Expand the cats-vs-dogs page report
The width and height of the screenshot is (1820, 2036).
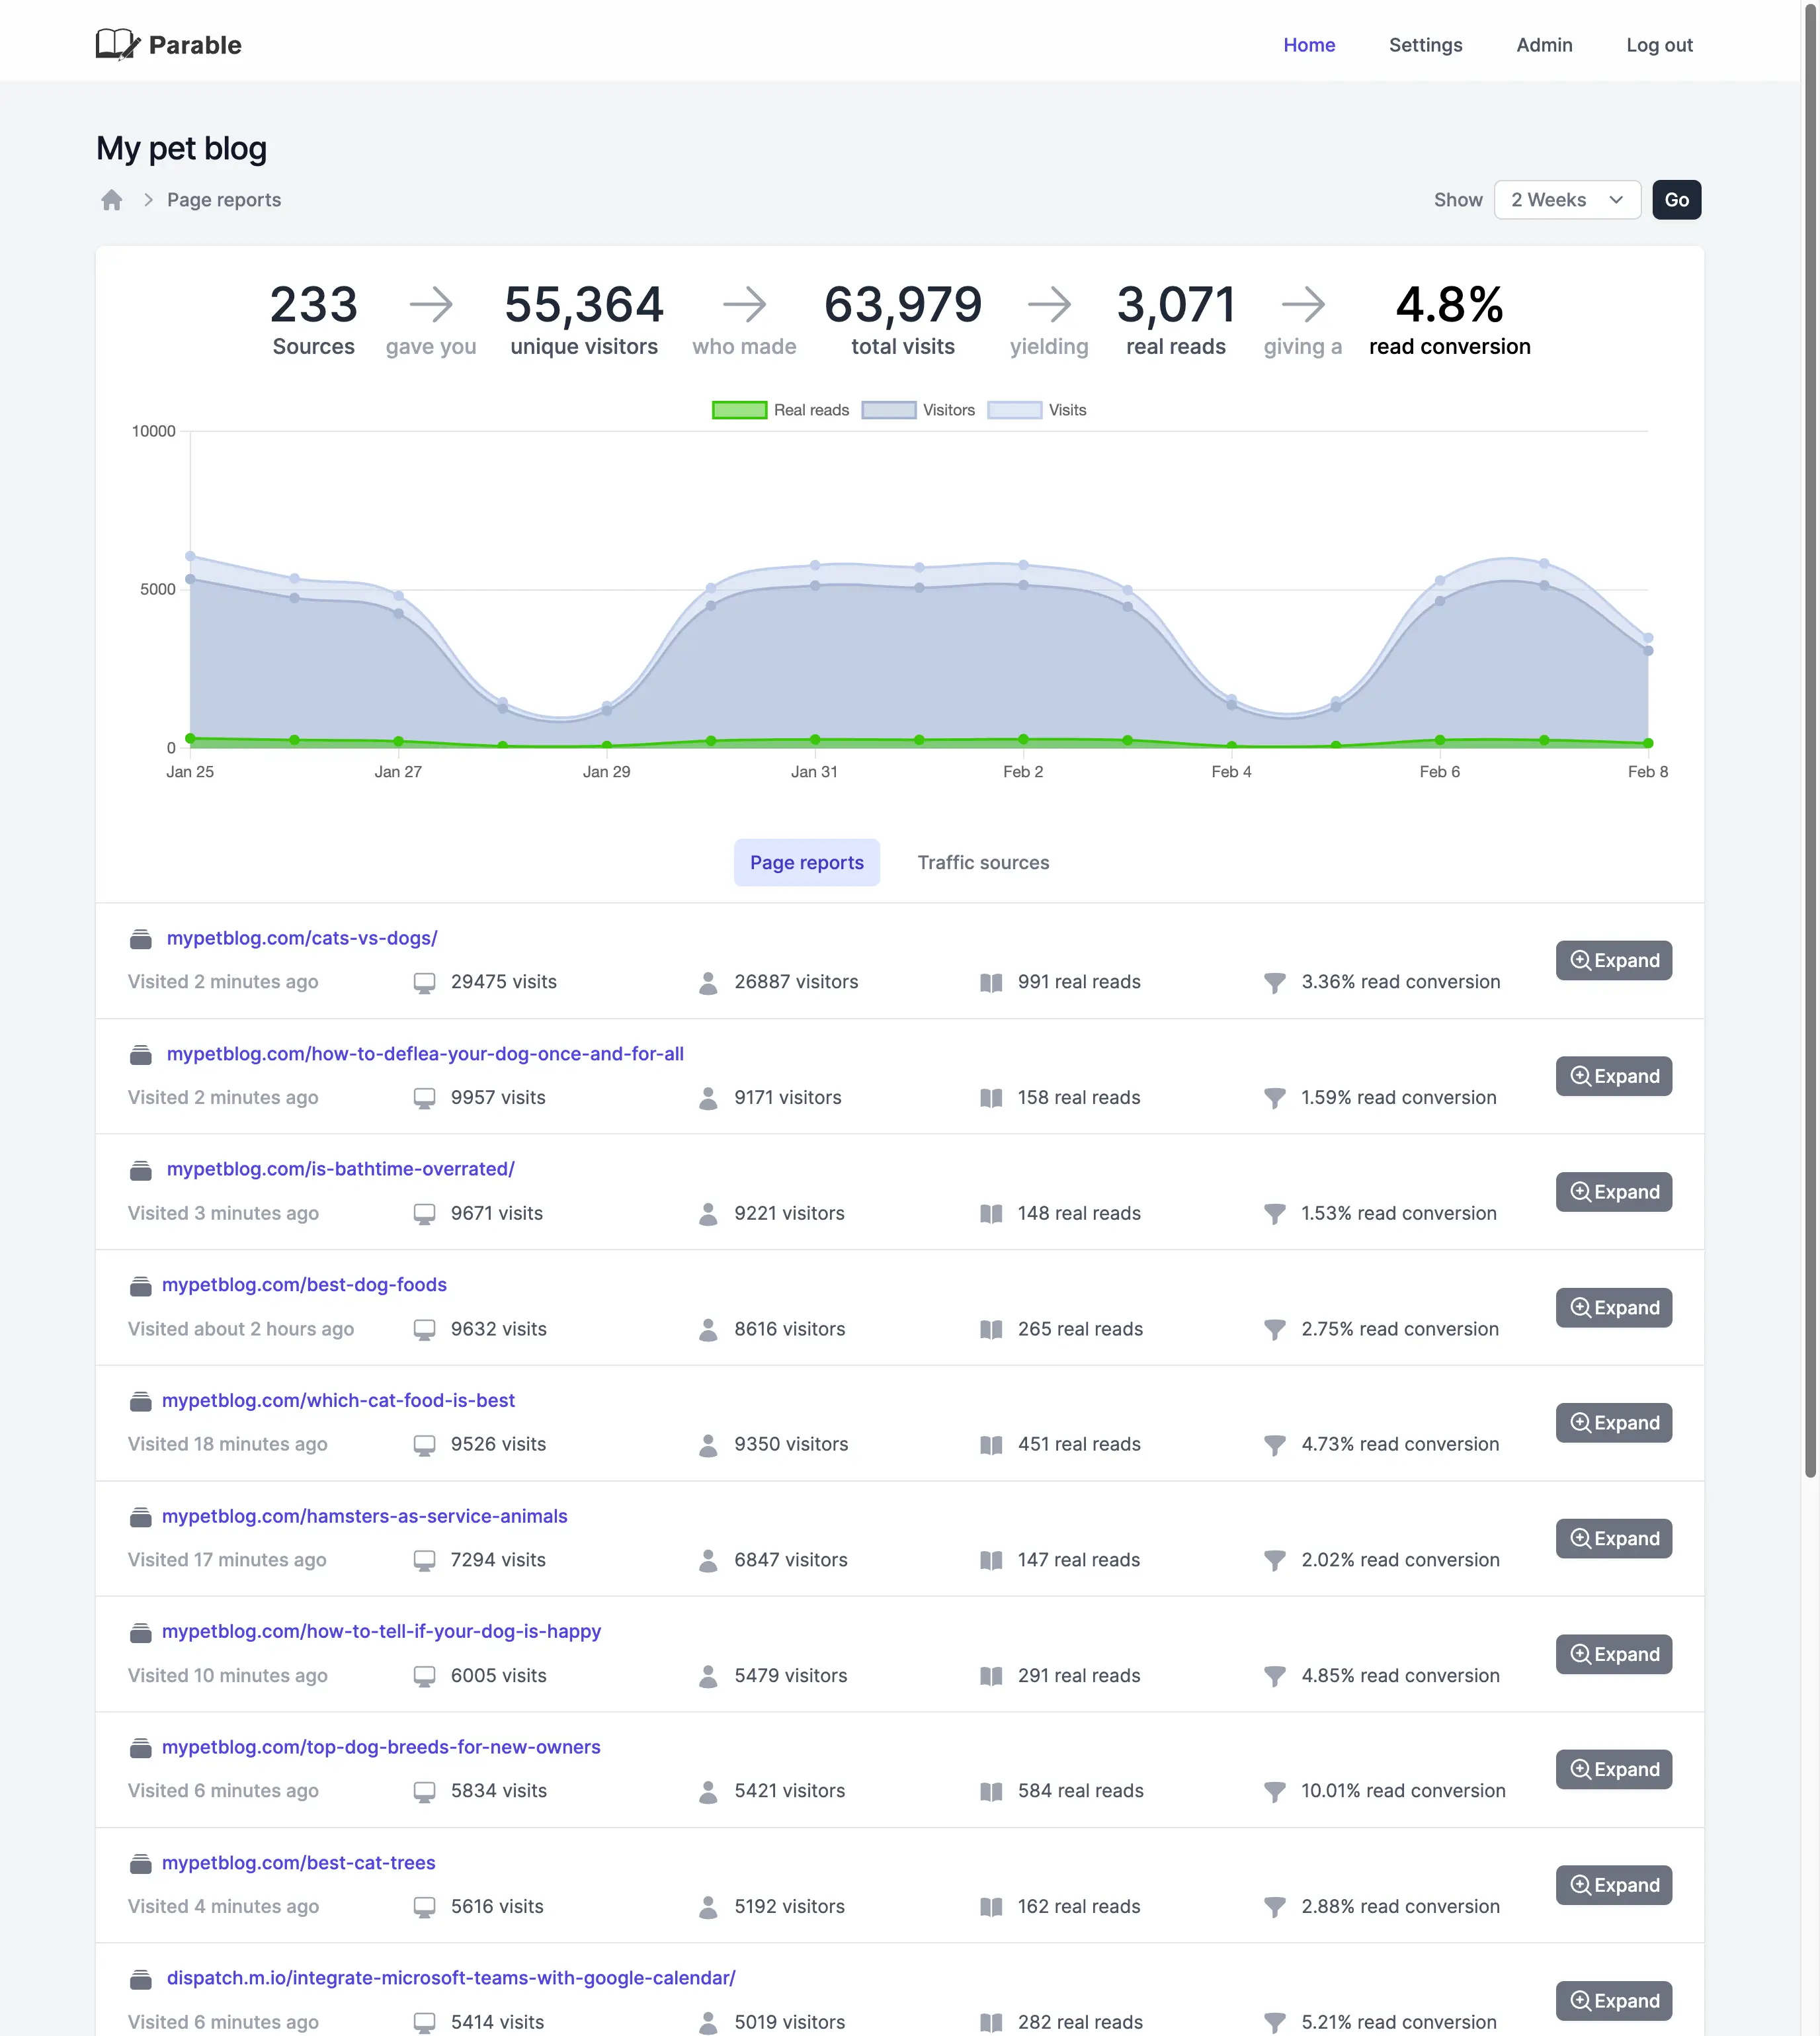(1613, 961)
